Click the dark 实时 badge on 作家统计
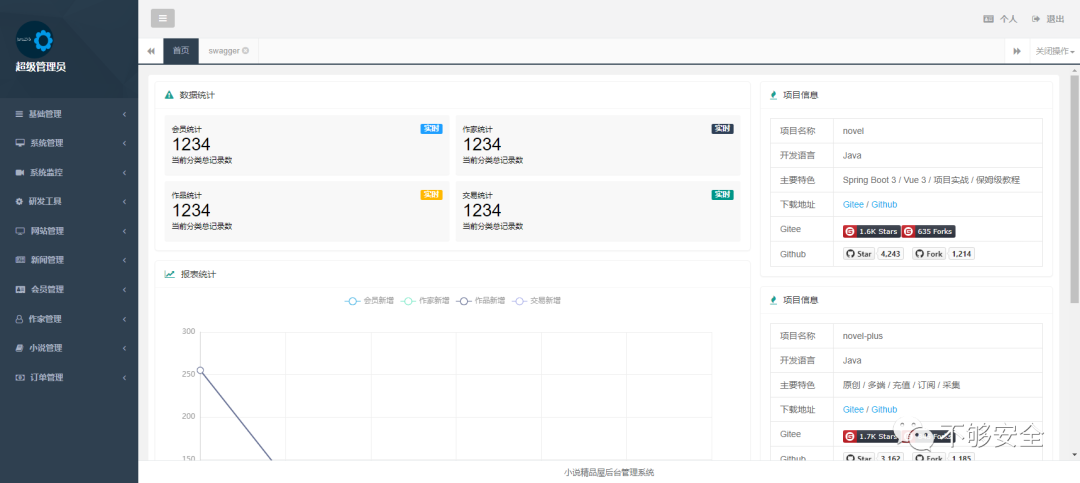 723,129
